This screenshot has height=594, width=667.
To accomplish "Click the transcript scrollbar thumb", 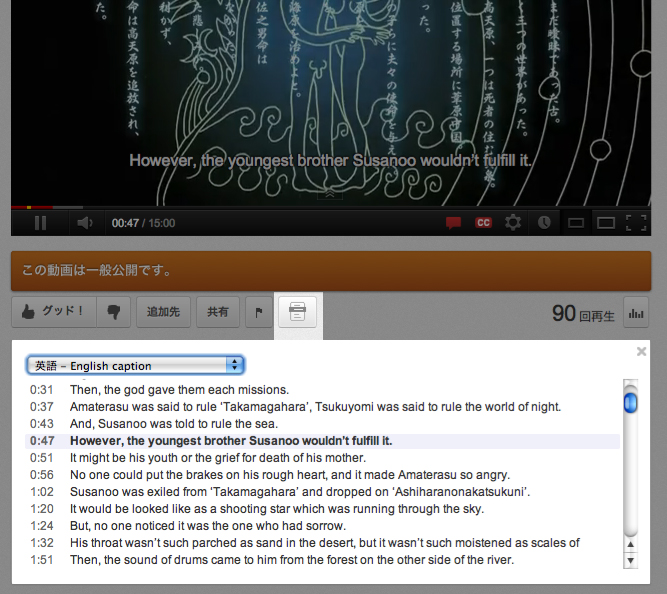I will coord(630,403).
